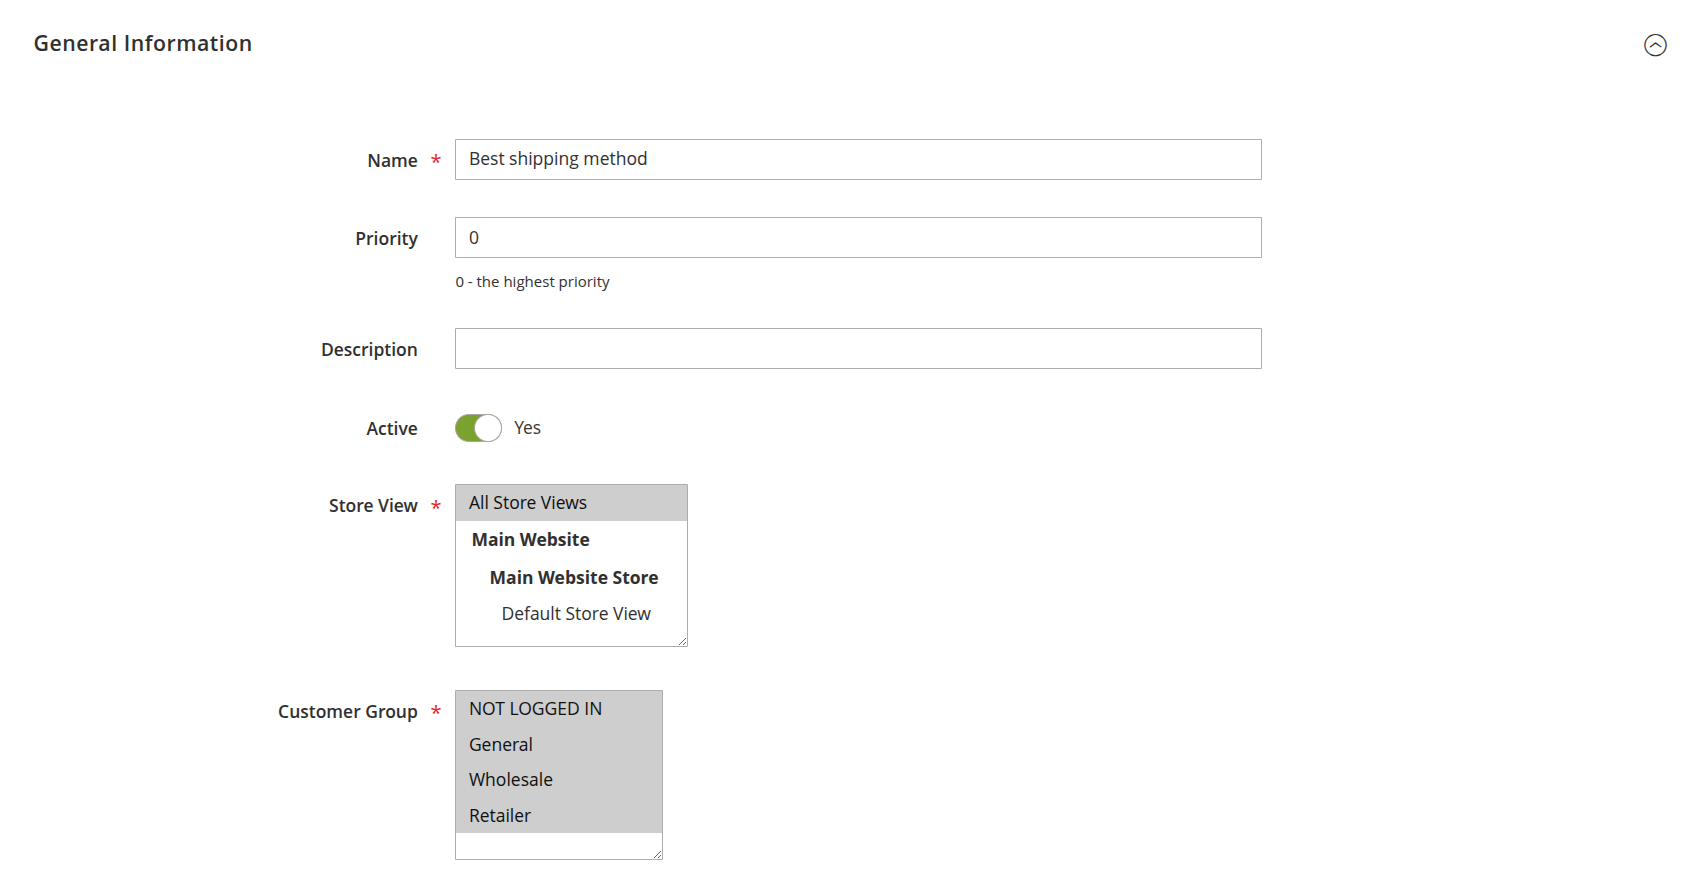Toggle the Active switch off
Viewport: 1704px width, 891px height.
point(478,427)
